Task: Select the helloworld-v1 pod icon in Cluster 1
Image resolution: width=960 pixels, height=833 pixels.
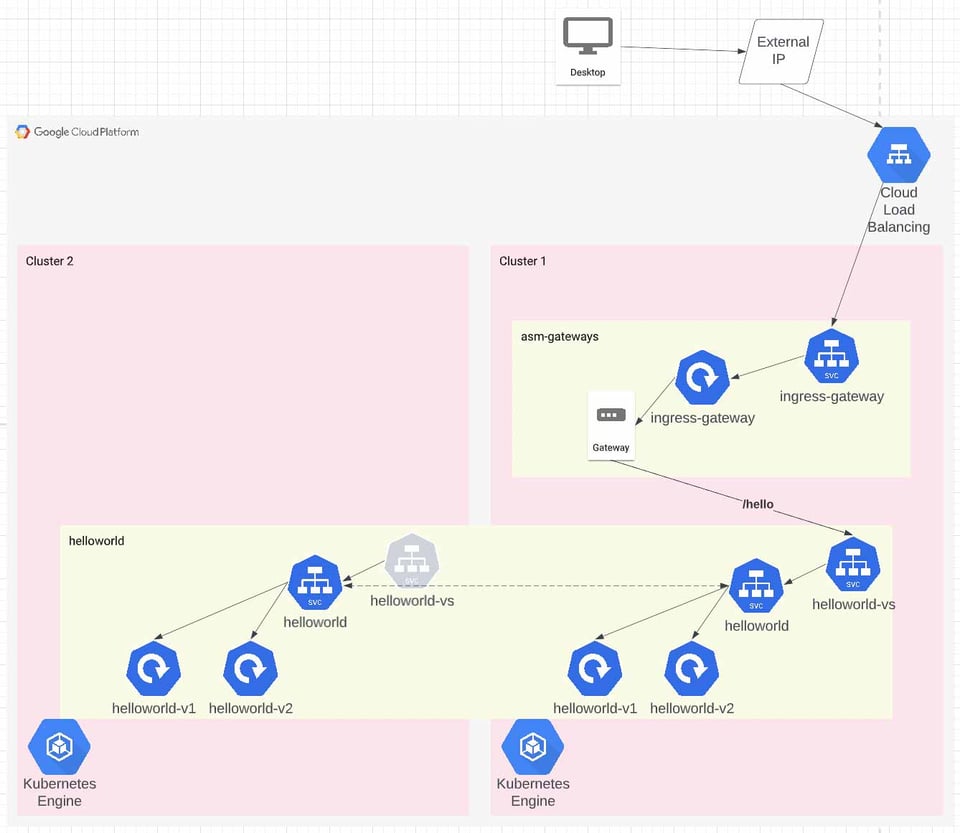Action: (x=594, y=668)
